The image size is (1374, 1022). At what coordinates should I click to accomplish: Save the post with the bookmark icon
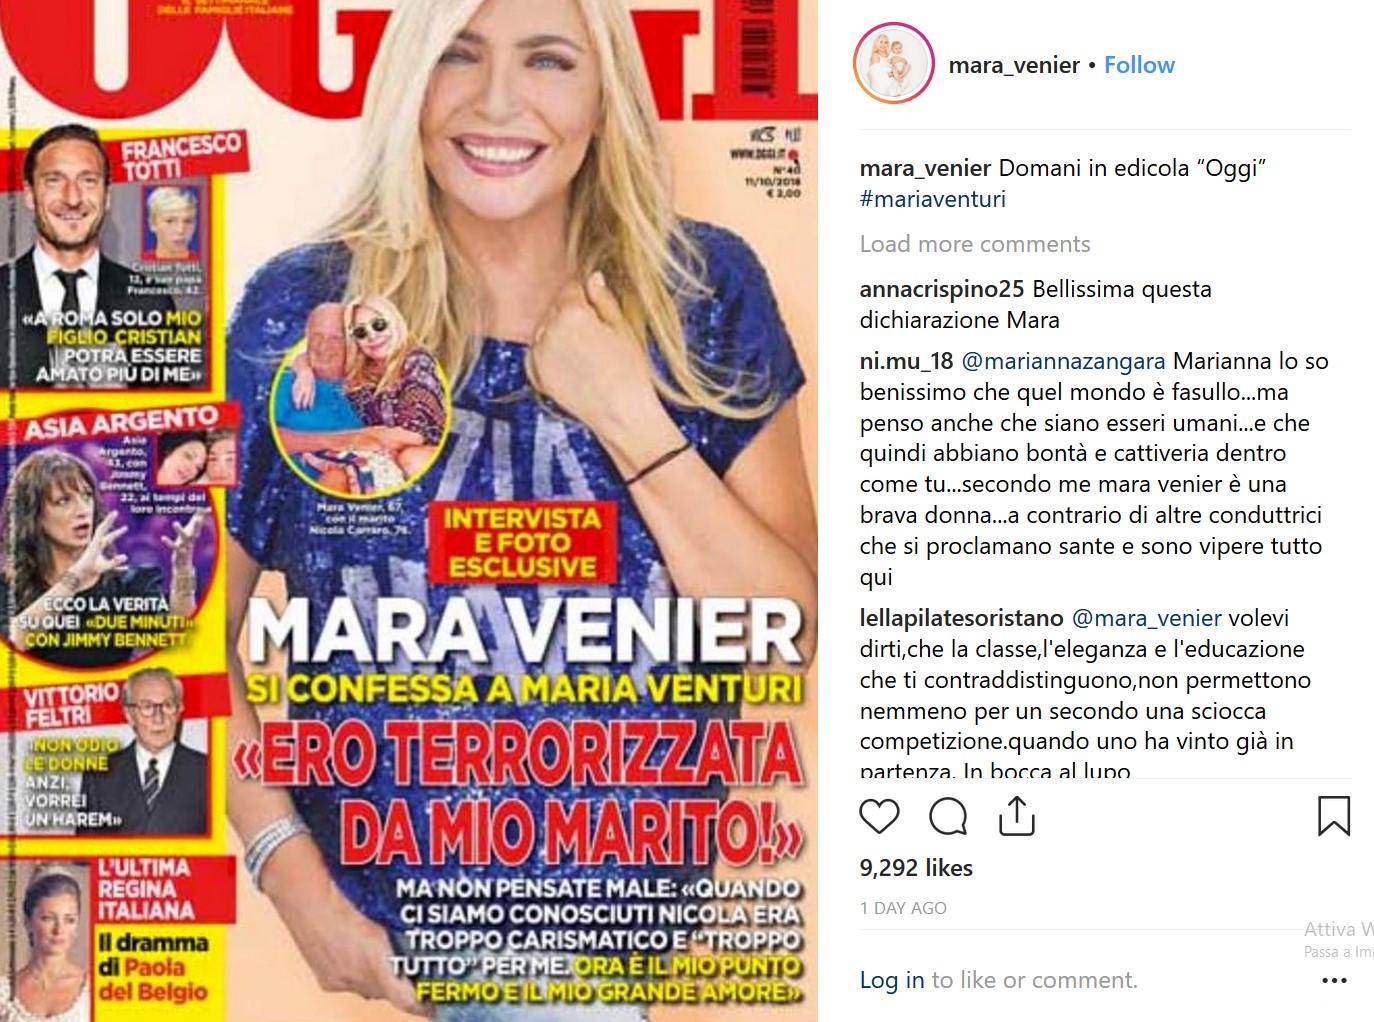[1334, 816]
